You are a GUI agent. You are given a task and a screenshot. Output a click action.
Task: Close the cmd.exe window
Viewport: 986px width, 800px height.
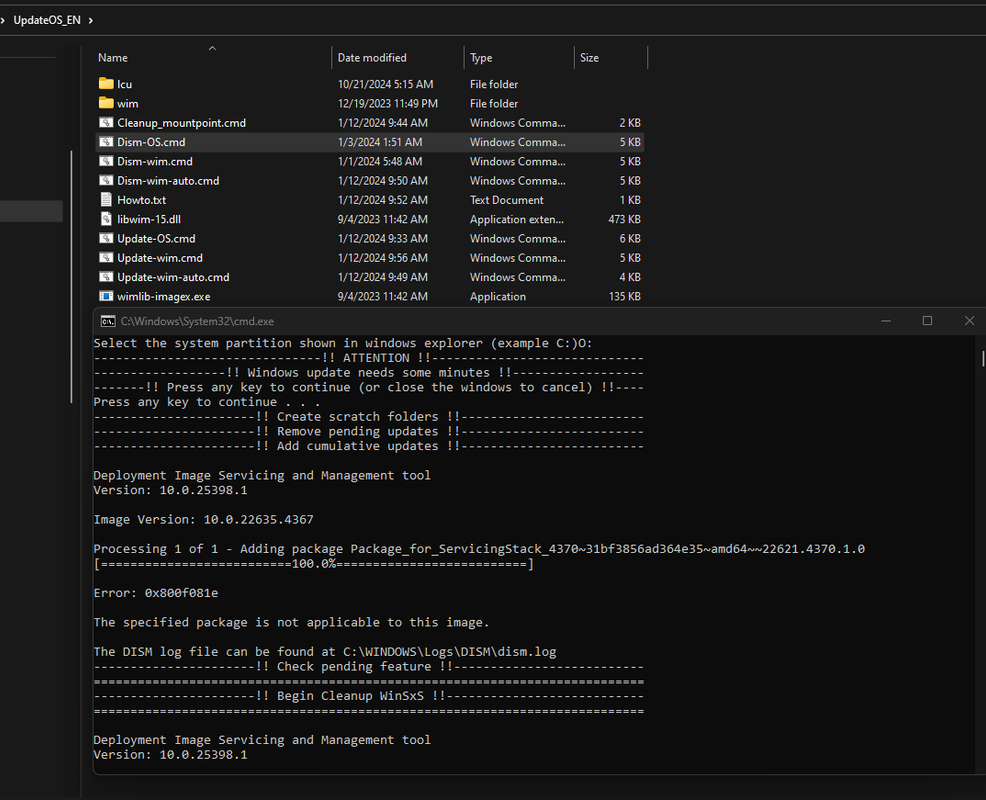point(969,321)
